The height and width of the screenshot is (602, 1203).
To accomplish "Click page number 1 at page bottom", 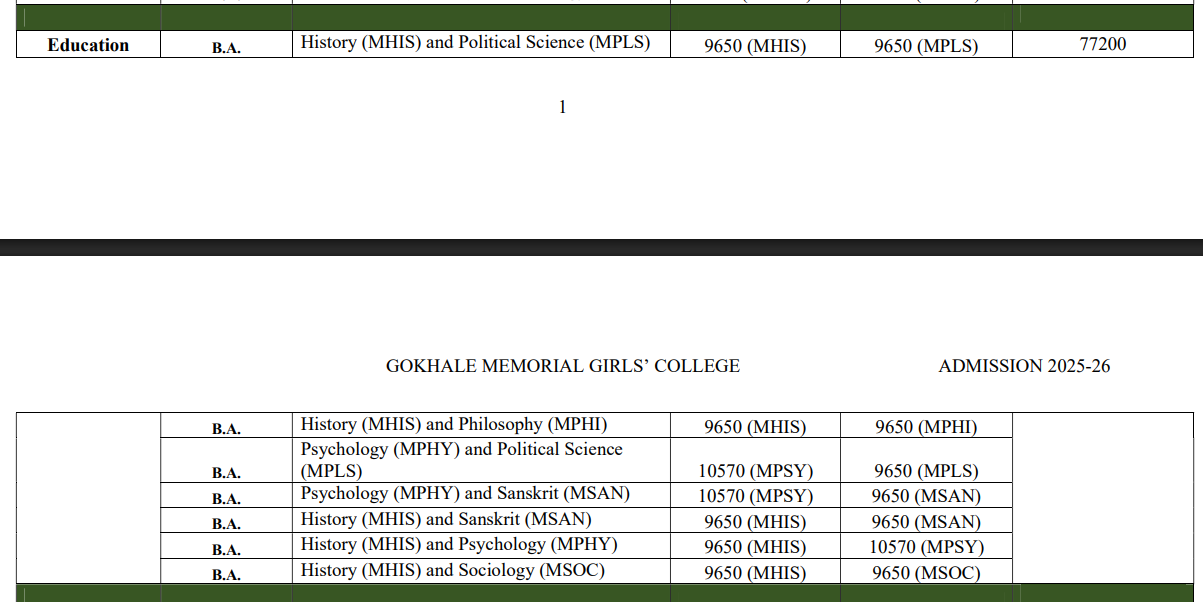I will tap(562, 107).
